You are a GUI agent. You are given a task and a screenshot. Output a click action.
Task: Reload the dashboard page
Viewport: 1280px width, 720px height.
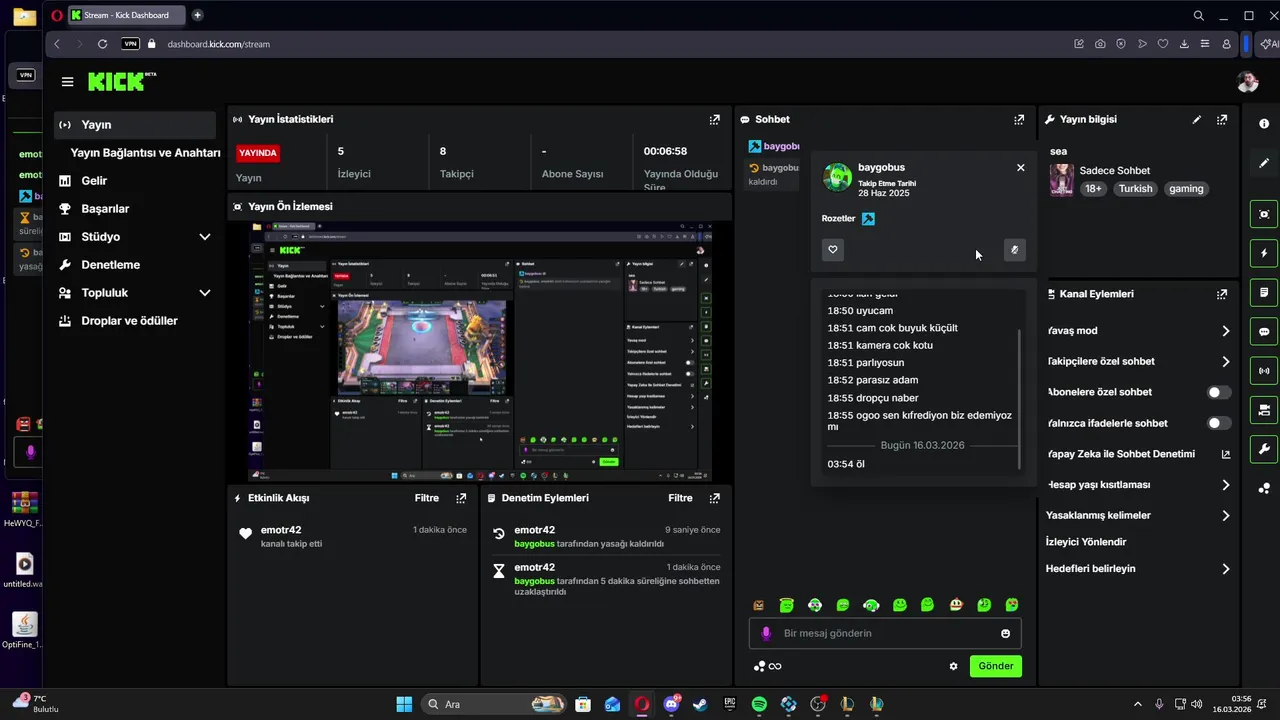[x=102, y=44]
